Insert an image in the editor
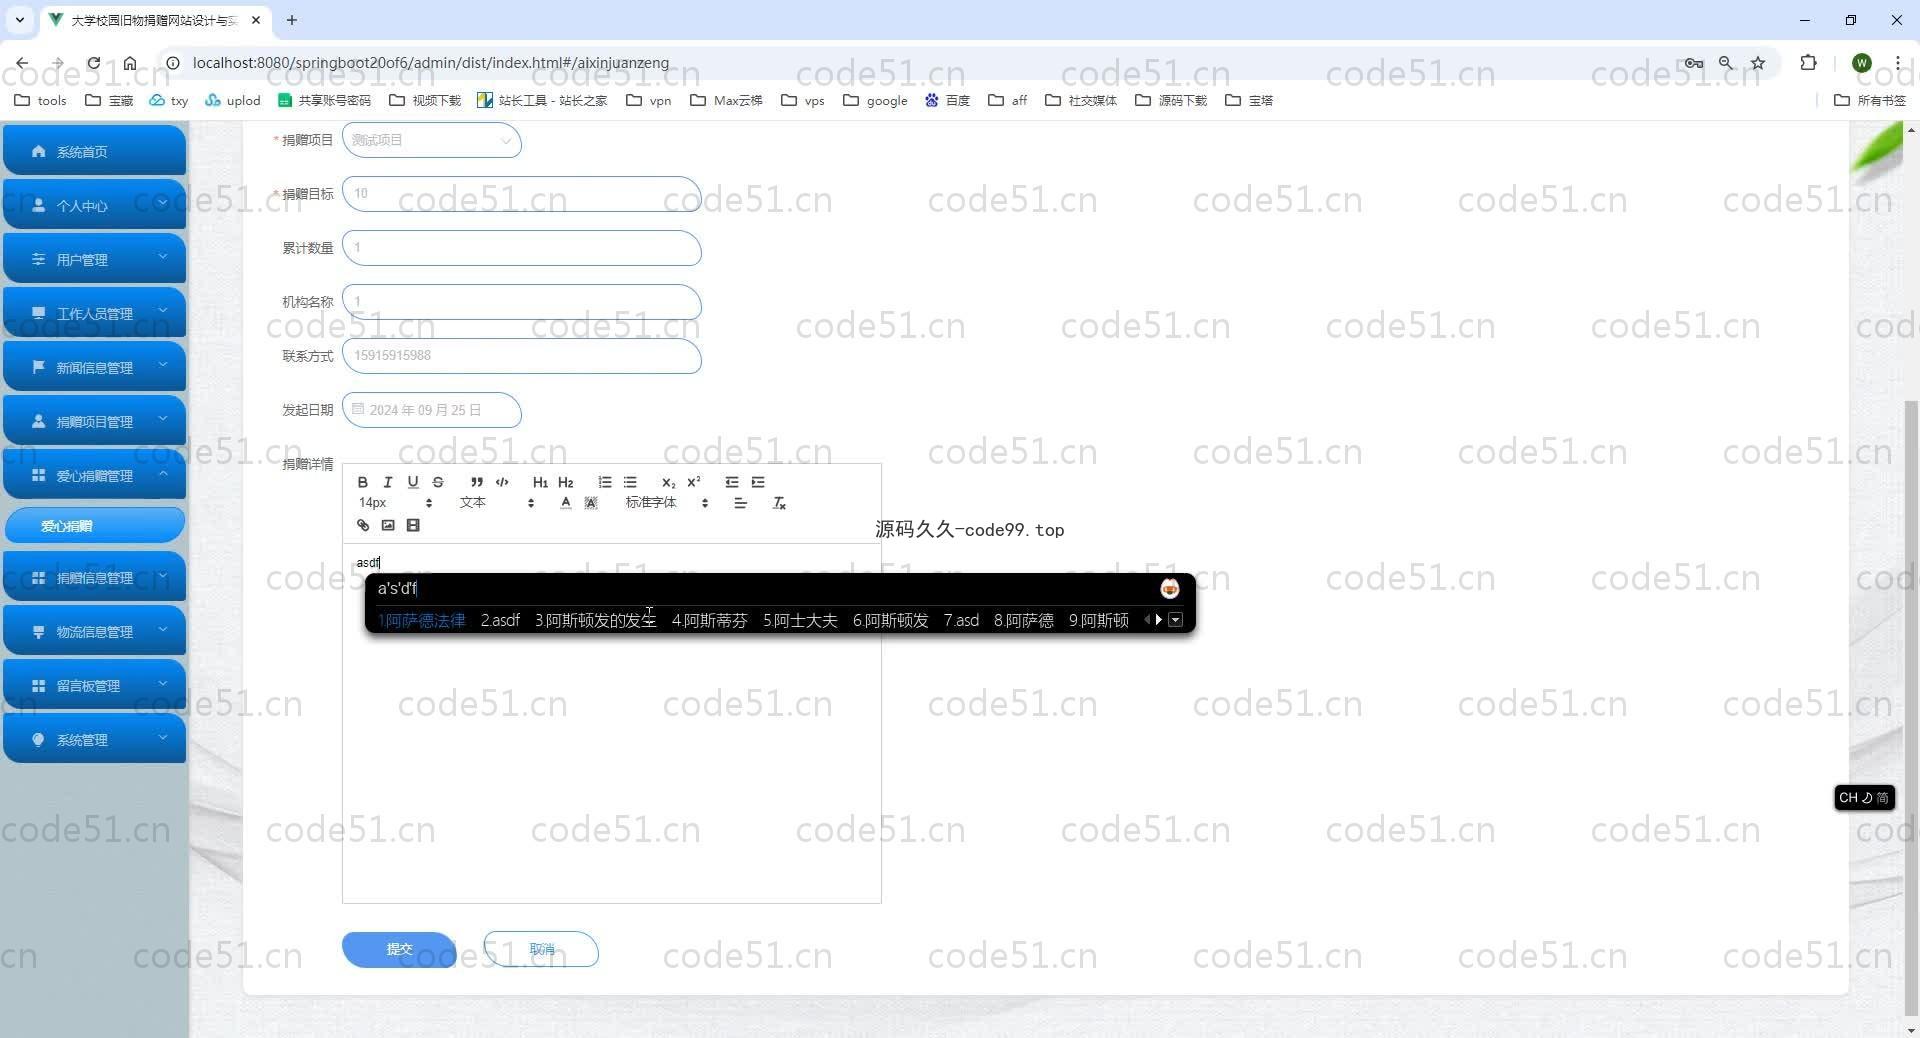Screen dimensions: 1920x1038 388,525
